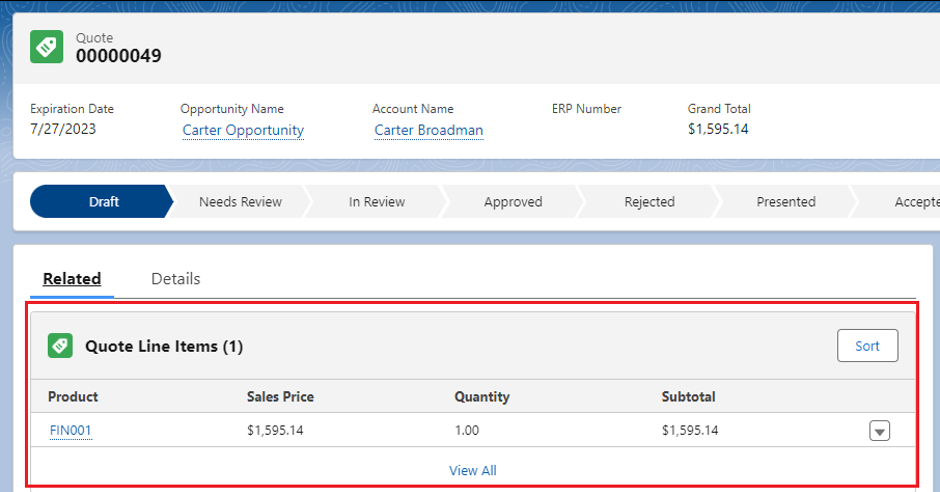Select the Needs Review stage
The width and height of the screenshot is (940, 492).
(x=240, y=202)
